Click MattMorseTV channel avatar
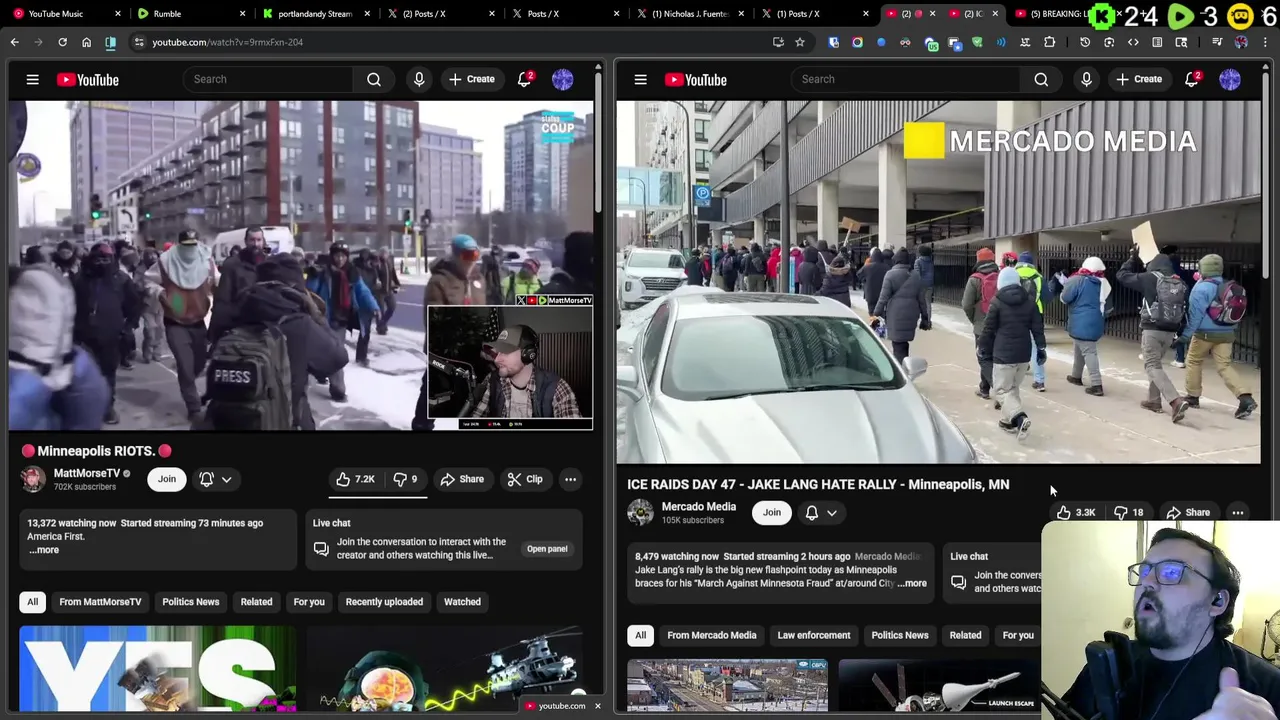 (x=33, y=479)
